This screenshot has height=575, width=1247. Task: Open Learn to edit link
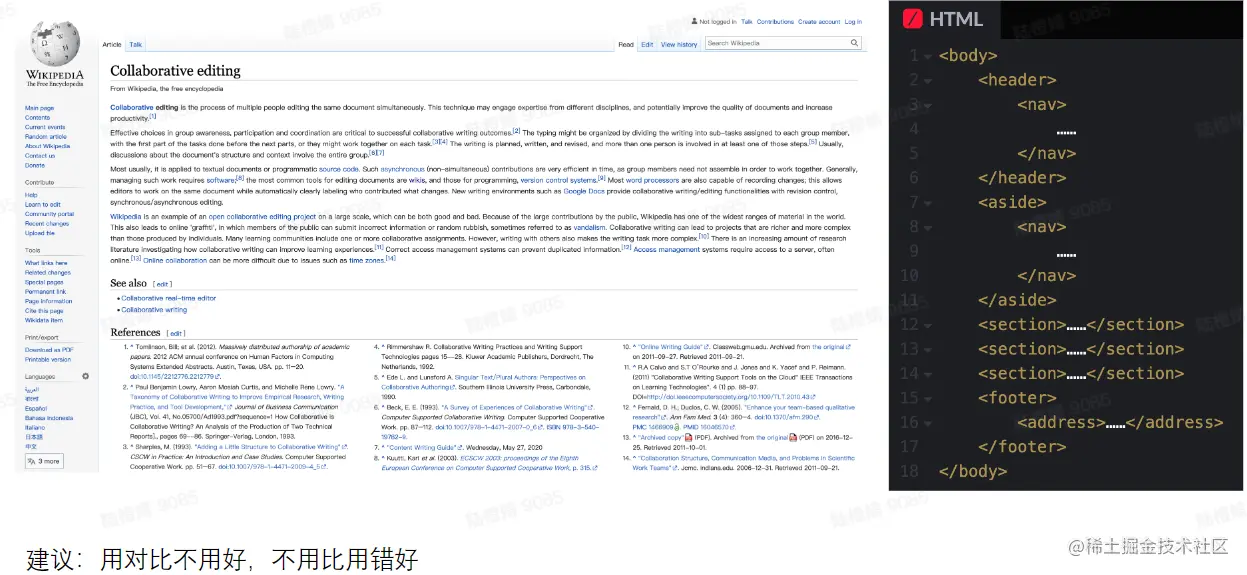click(43, 204)
